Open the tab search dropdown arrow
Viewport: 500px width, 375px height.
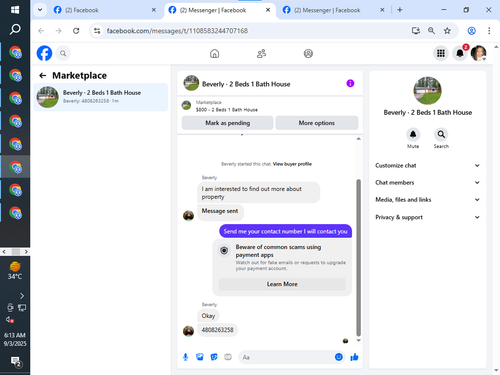click(40, 10)
